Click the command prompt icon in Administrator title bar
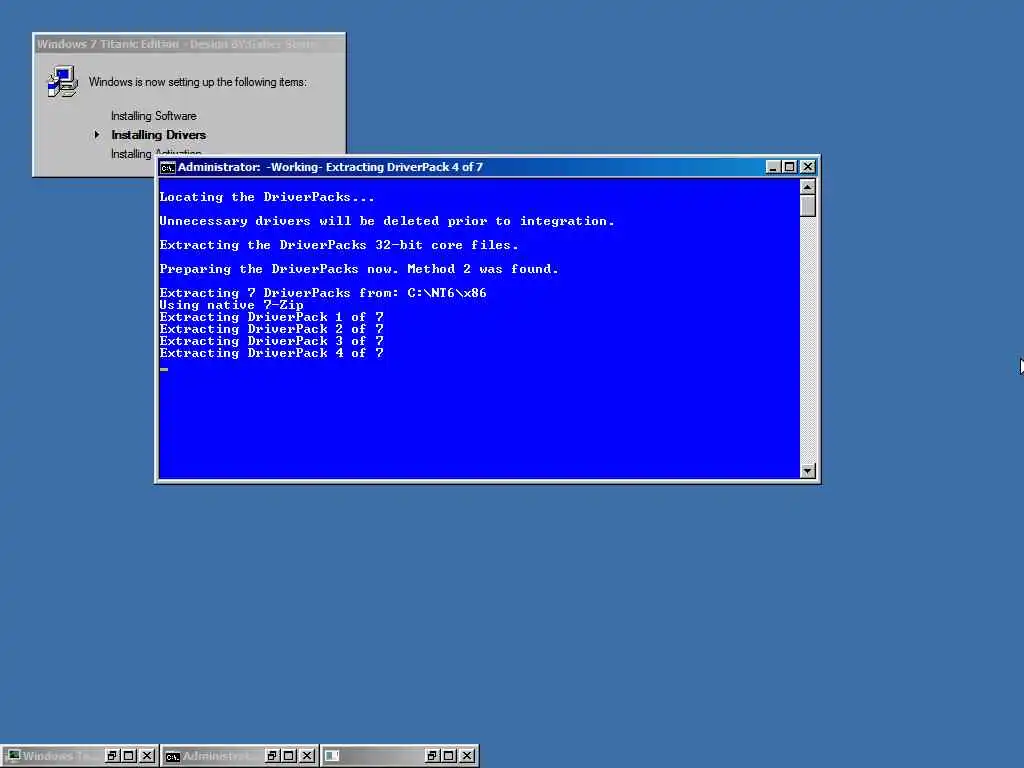 (x=167, y=168)
